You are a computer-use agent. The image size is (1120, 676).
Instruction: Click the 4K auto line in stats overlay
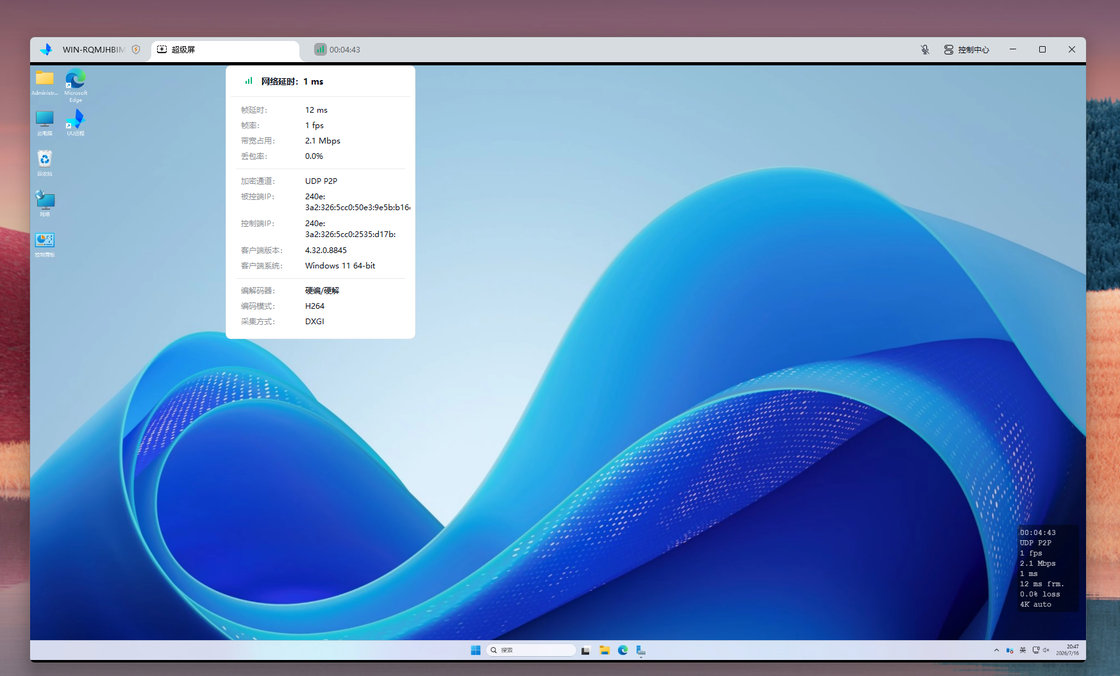click(1036, 605)
